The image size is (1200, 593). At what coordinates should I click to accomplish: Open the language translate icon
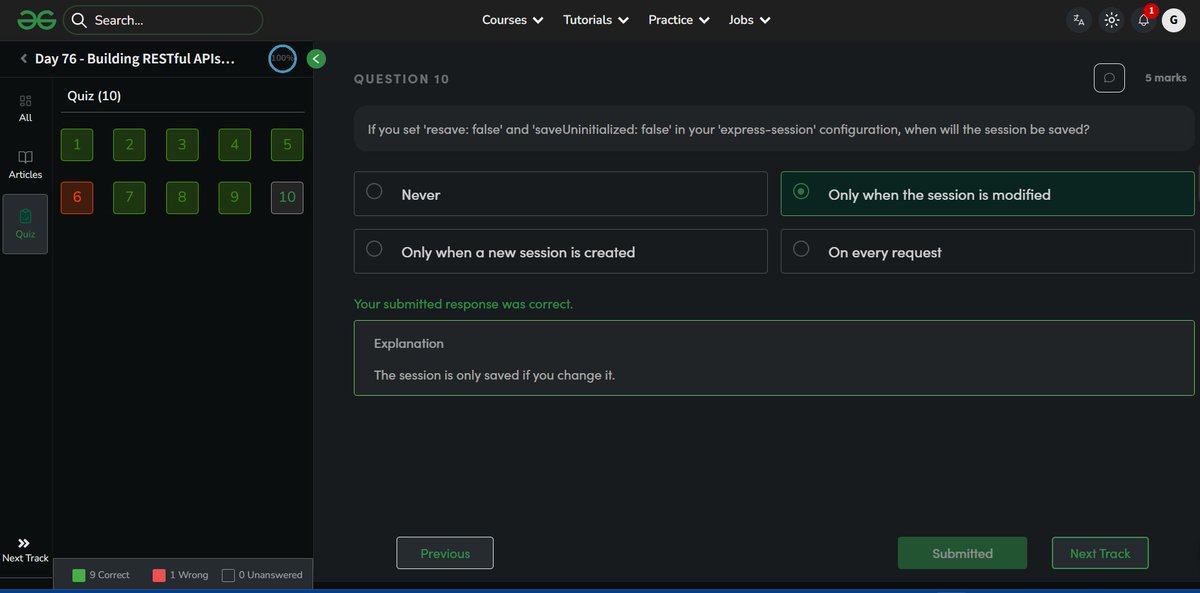1078,20
